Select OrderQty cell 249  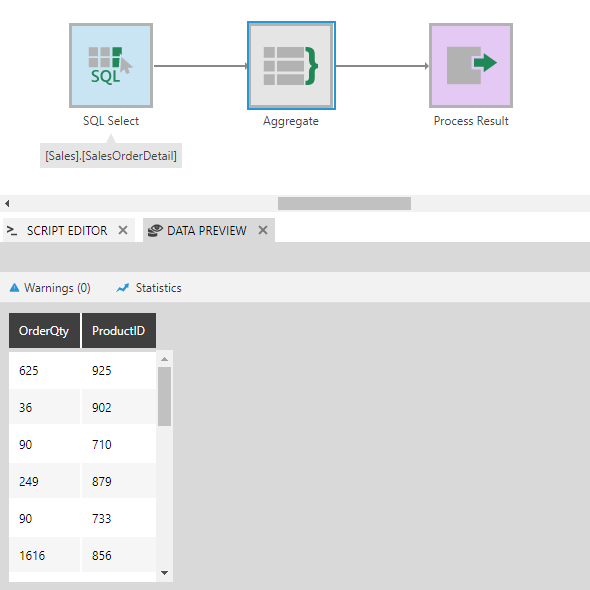pyautogui.click(x=44, y=481)
